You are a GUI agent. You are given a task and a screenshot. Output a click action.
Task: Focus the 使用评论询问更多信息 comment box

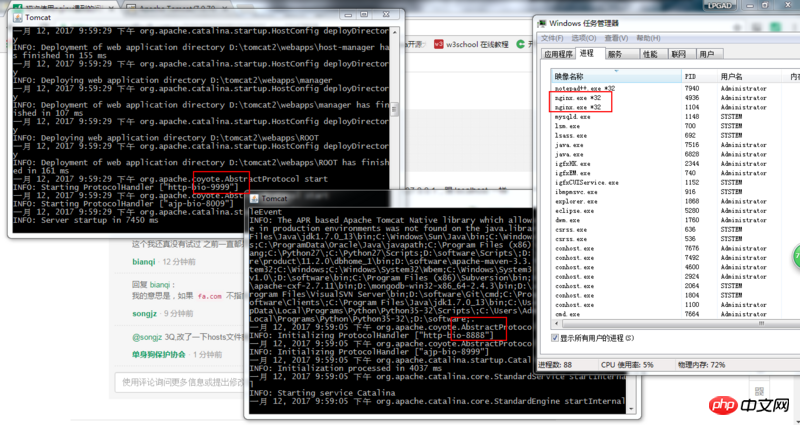point(180,383)
